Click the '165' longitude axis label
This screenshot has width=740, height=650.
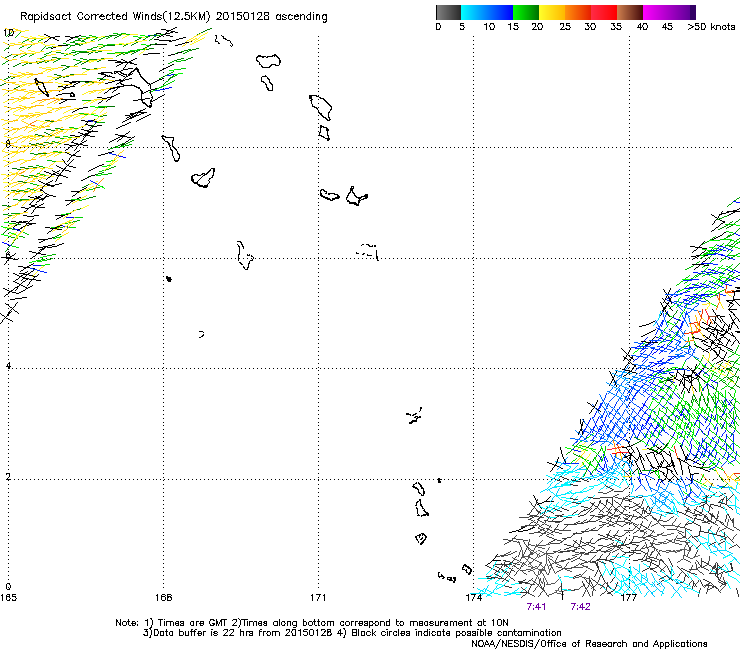(8, 598)
